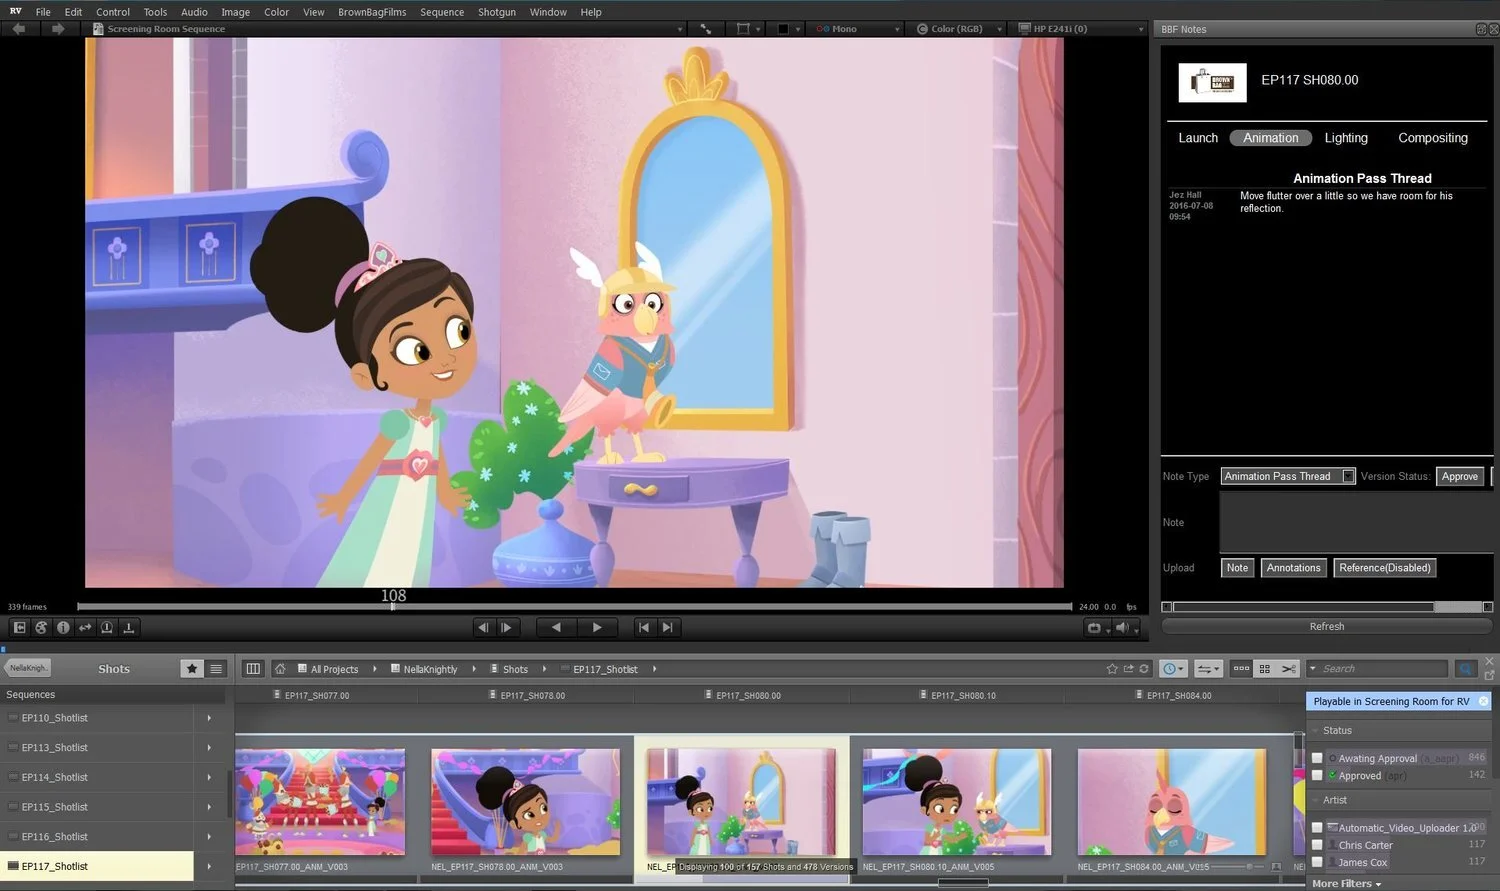This screenshot has width=1500, height=891.
Task: Click the home icon in breadcrumb
Action: coord(281,669)
